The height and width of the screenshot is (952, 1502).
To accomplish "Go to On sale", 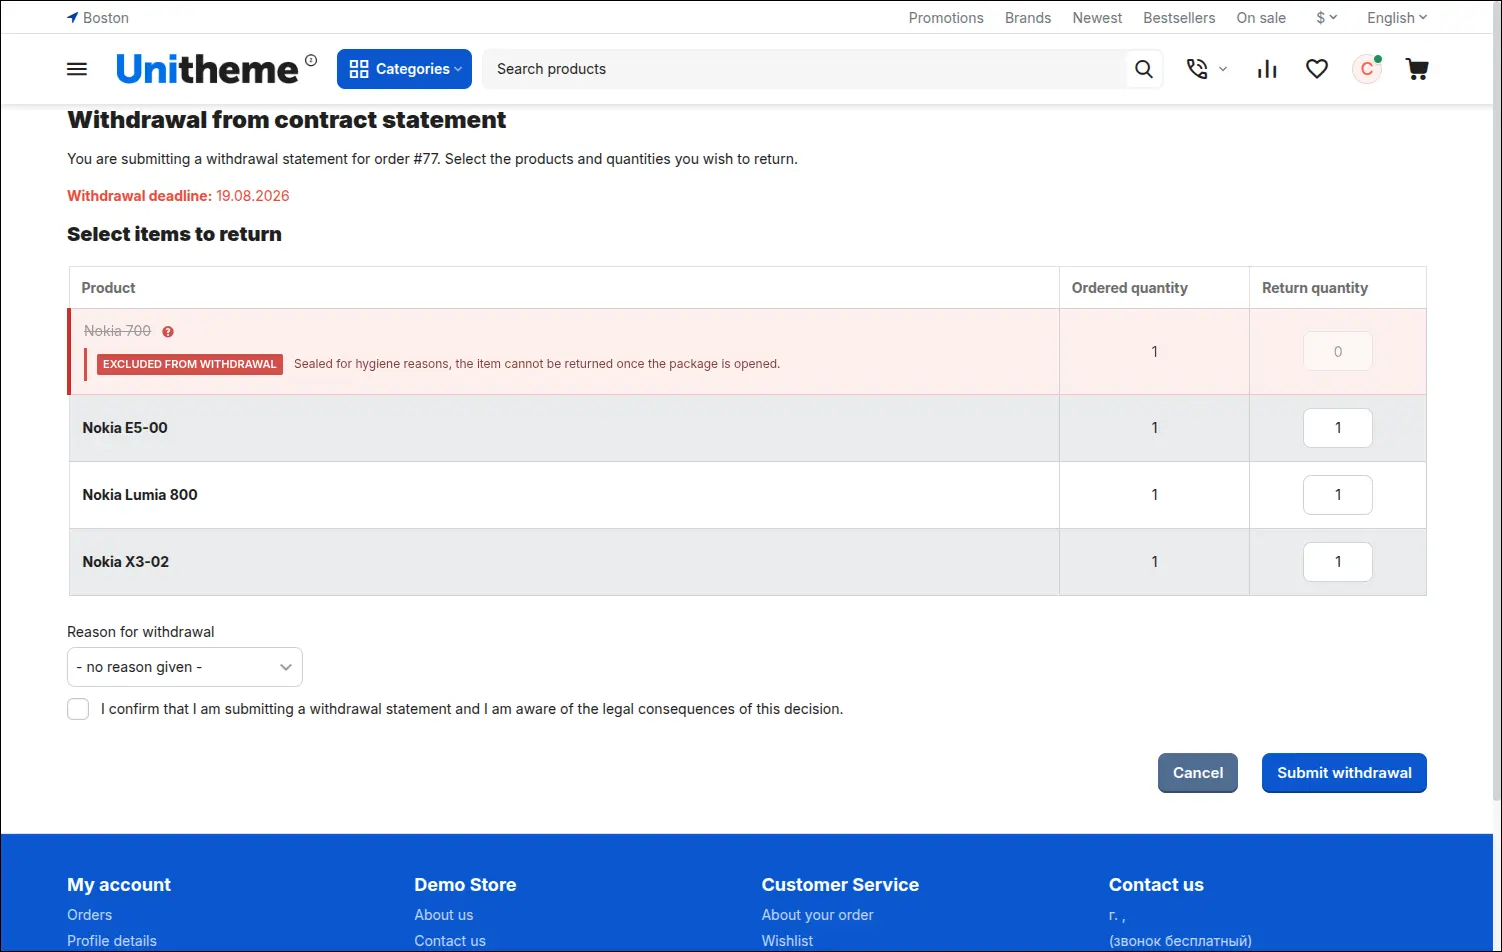I will (x=1261, y=18).
